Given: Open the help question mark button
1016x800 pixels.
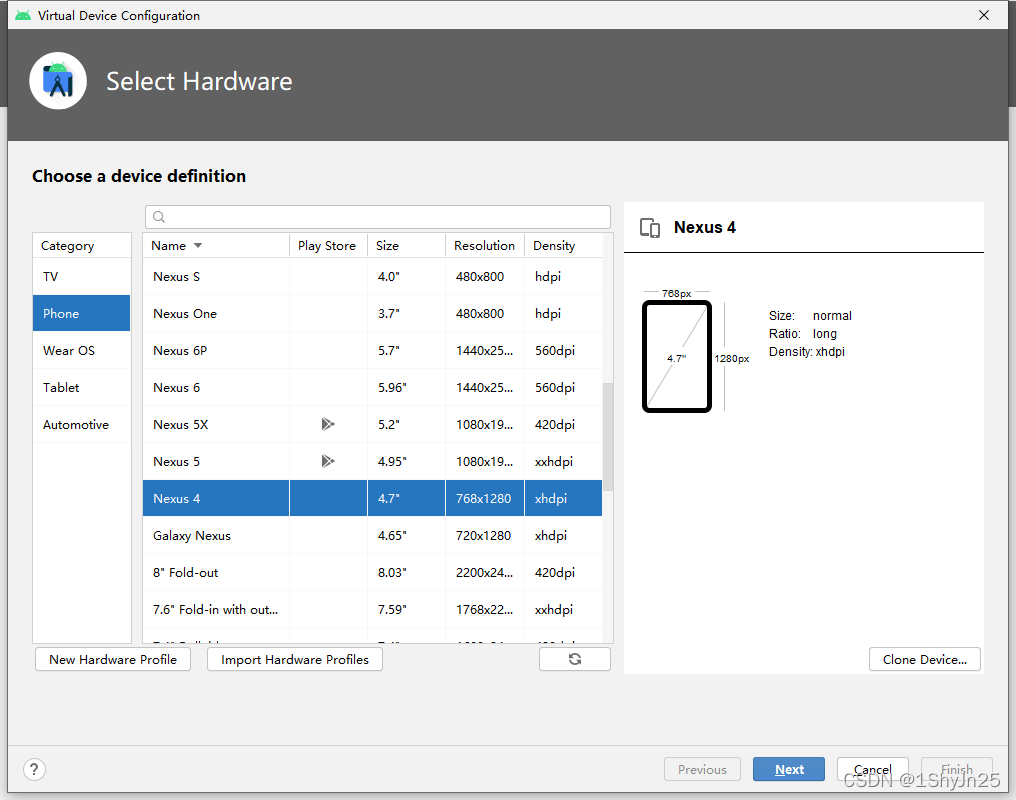Looking at the screenshot, I should pos(34,770).
